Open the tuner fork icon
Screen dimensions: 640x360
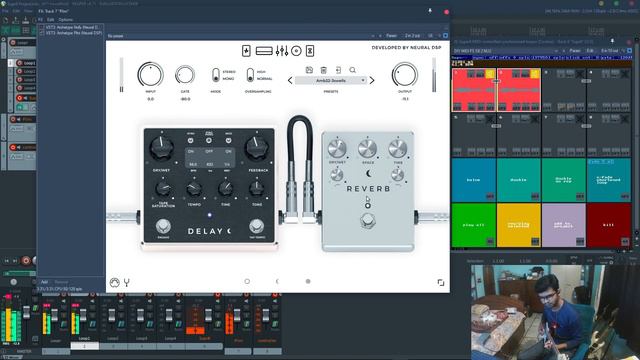coord(127,282)
